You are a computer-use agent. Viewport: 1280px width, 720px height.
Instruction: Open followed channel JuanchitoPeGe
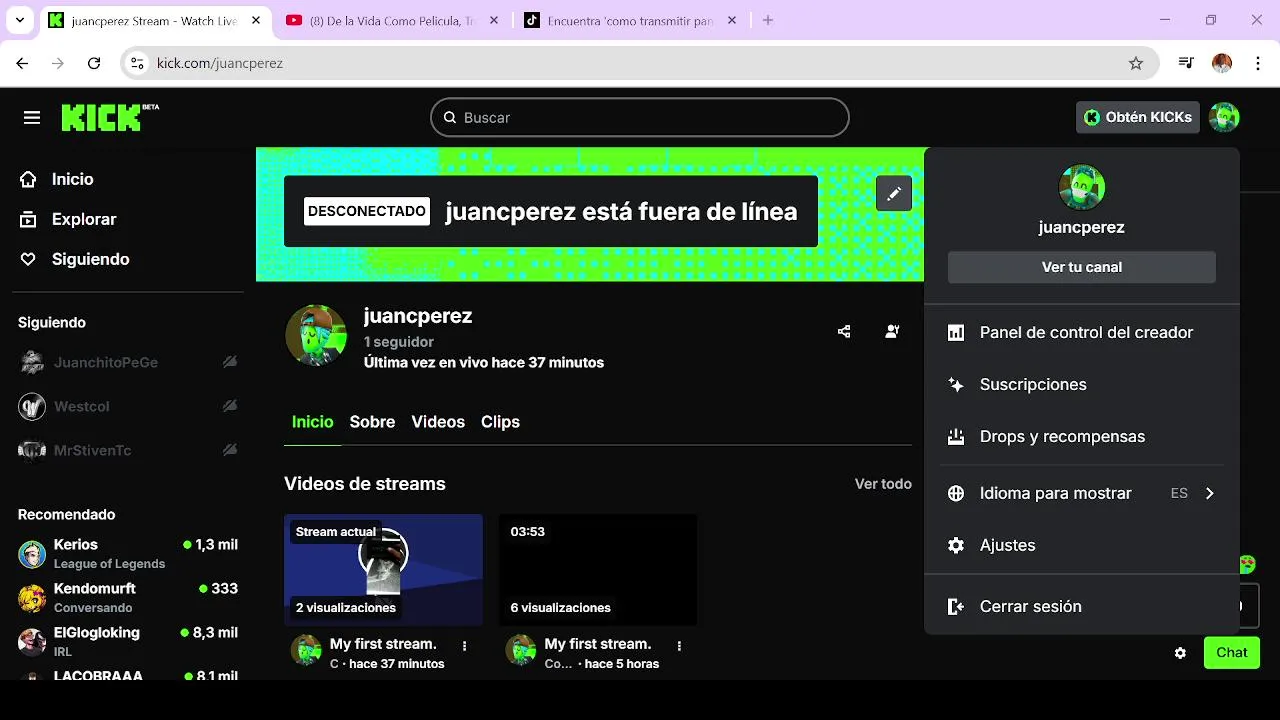coord(128,362)
